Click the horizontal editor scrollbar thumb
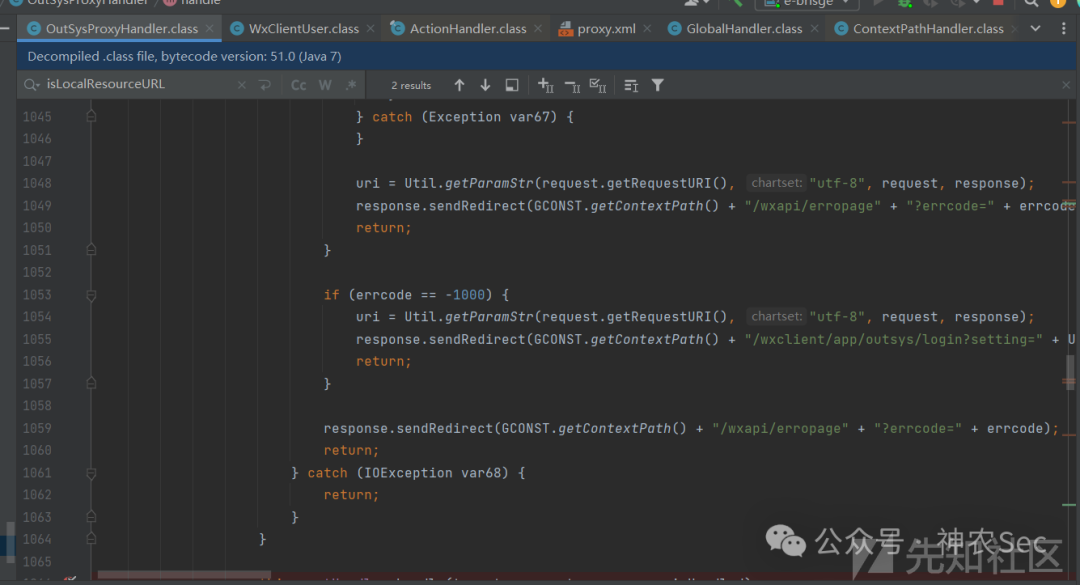The image size is (1080, 585). pos(184,575)
